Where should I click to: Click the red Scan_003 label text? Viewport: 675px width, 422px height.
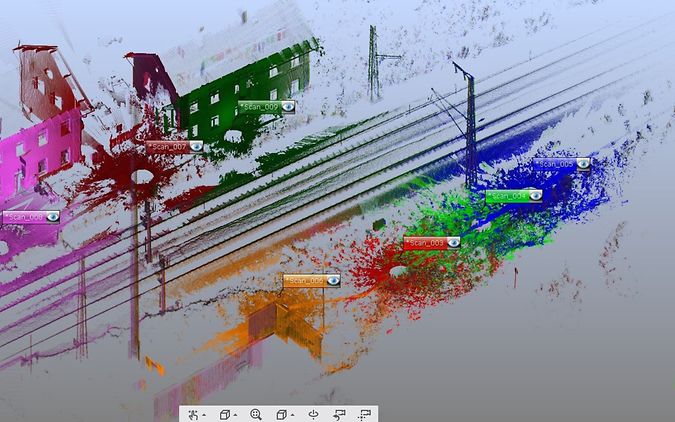point(425,243)
